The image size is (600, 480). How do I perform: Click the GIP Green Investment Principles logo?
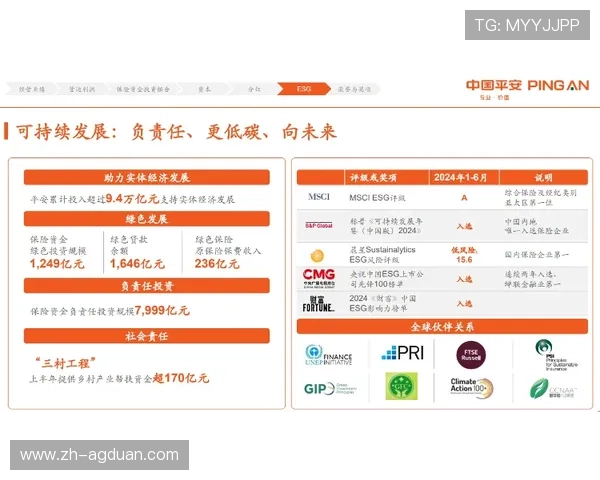click(x=330, y=389)
